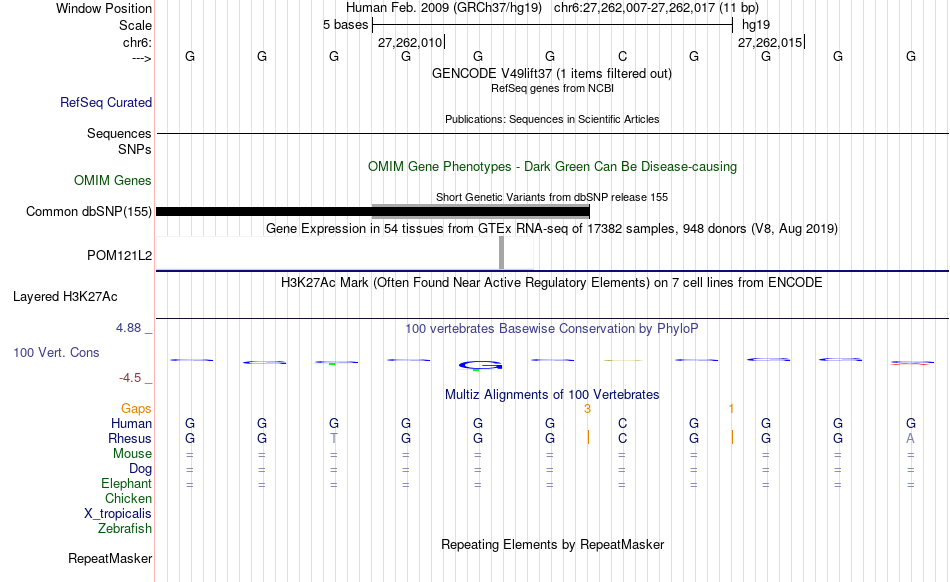Click Repeating Elements by RepeatMasker title
This screenshot has height=582, width=950.
[x=553, y=544]
